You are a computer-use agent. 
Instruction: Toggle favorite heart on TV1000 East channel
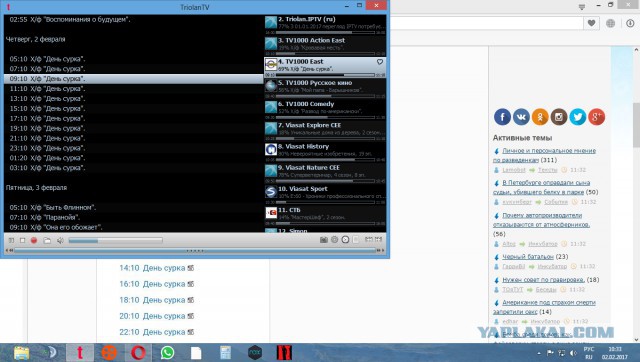(x=380, y=62)
